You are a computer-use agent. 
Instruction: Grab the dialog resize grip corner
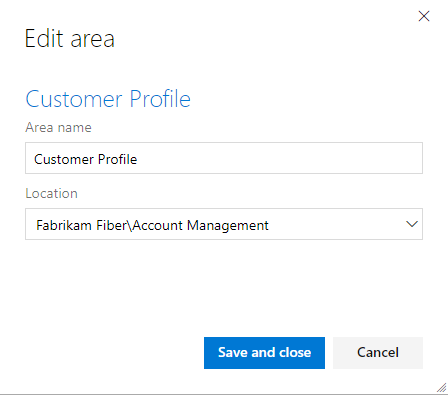(442, 388)
